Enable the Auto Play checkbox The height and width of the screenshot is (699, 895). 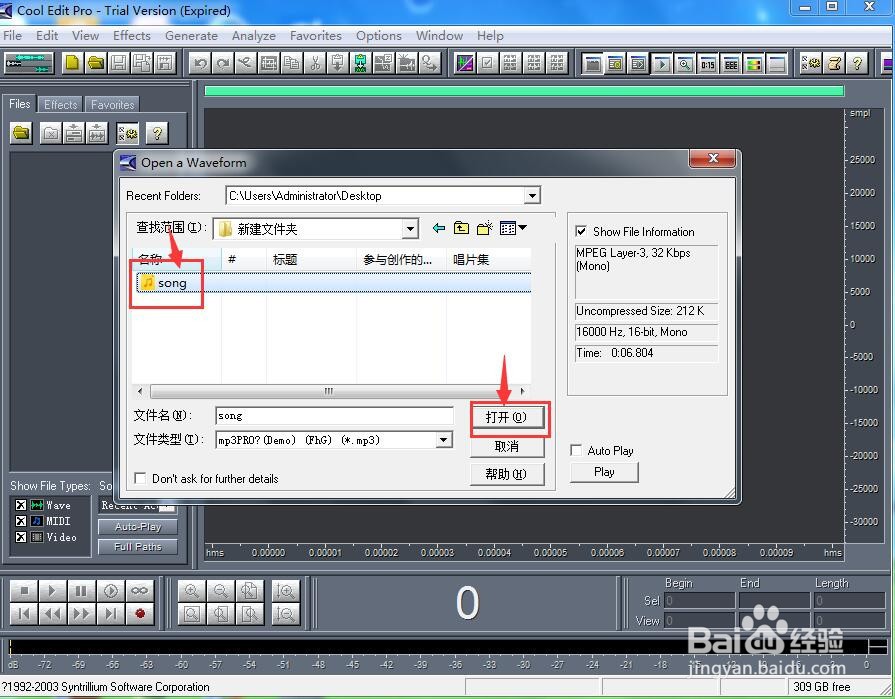point(576,450)
